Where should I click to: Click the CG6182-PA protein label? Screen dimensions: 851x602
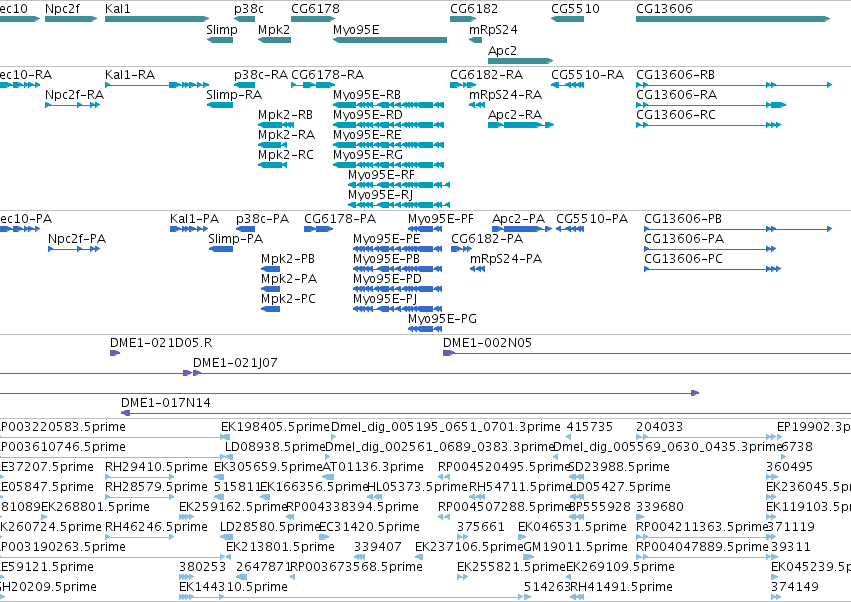pos(487,239)
